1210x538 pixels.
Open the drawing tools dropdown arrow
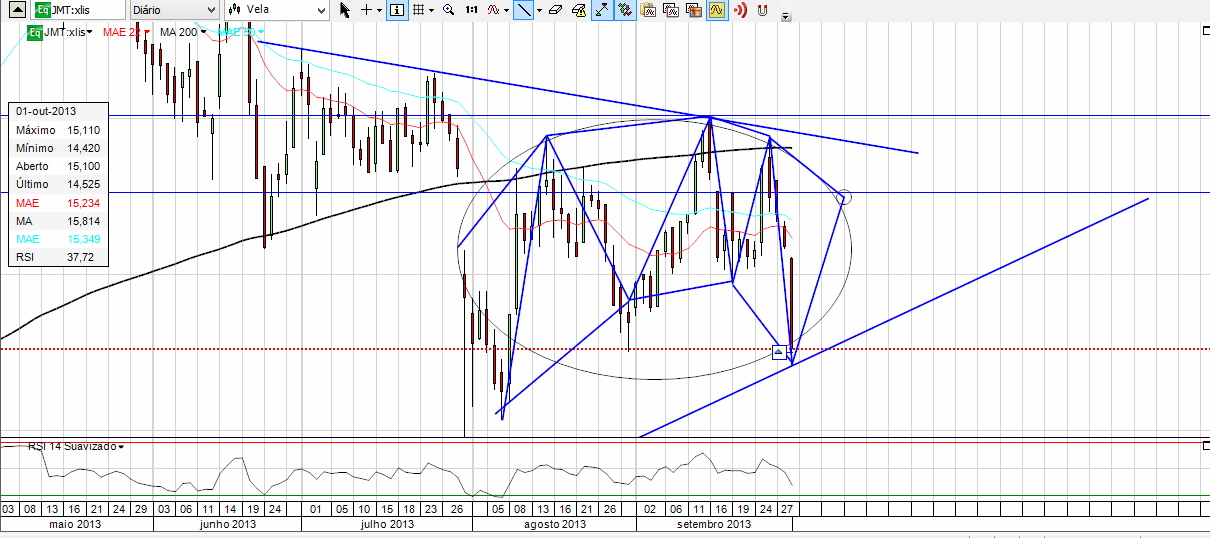click(x=539, y=10)
